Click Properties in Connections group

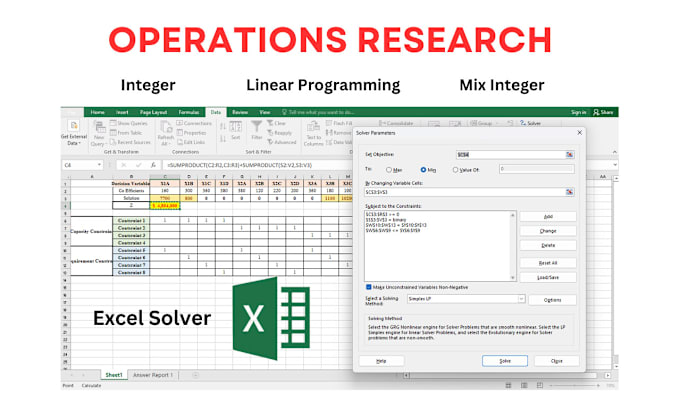point(191,133)
